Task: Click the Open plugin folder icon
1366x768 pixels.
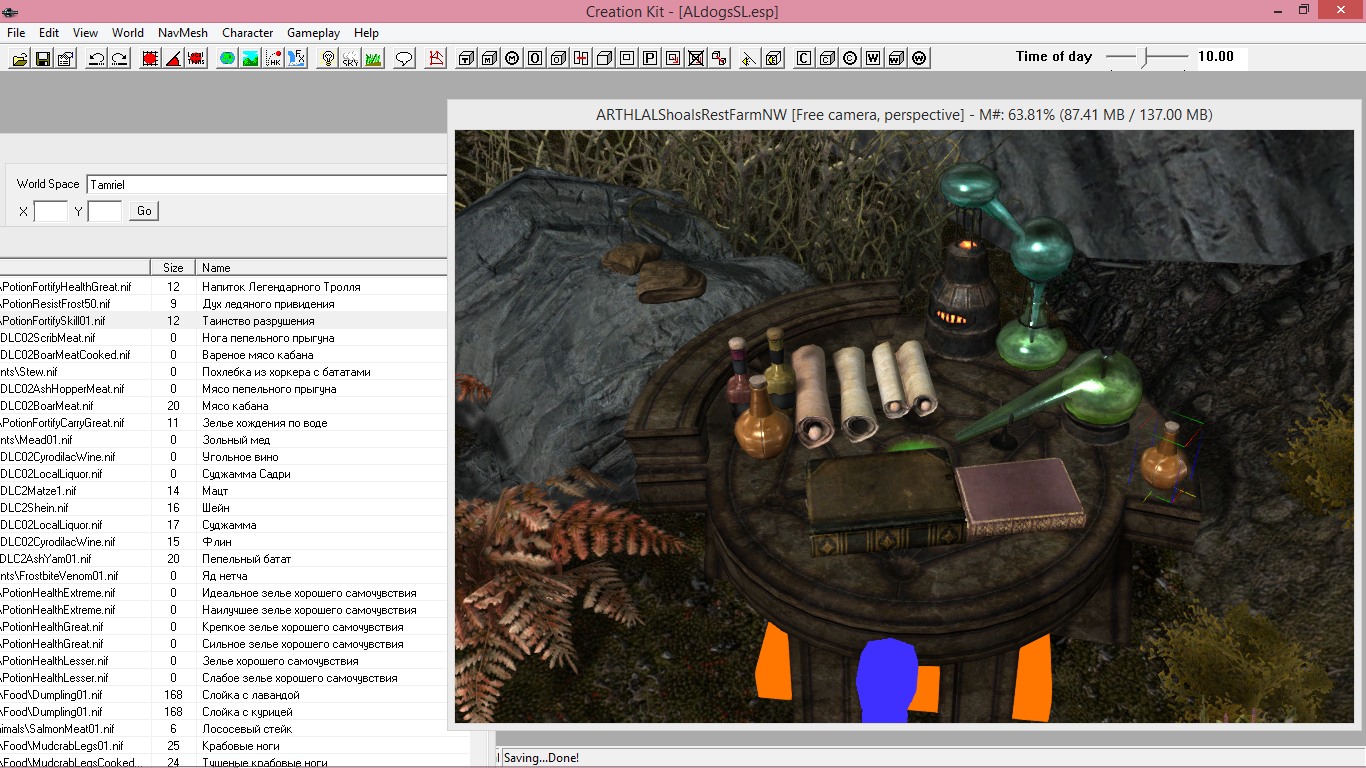Action: click(19, 59)
